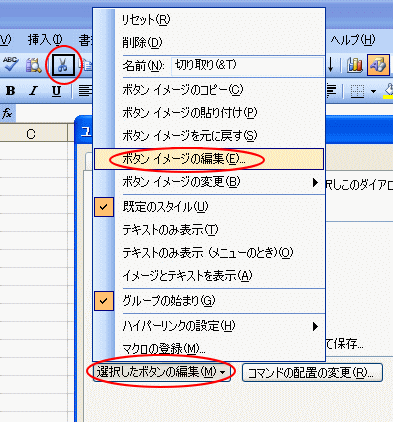
Task: Select イメージとテキストを表示(A)
Action: tap(209, 276)
